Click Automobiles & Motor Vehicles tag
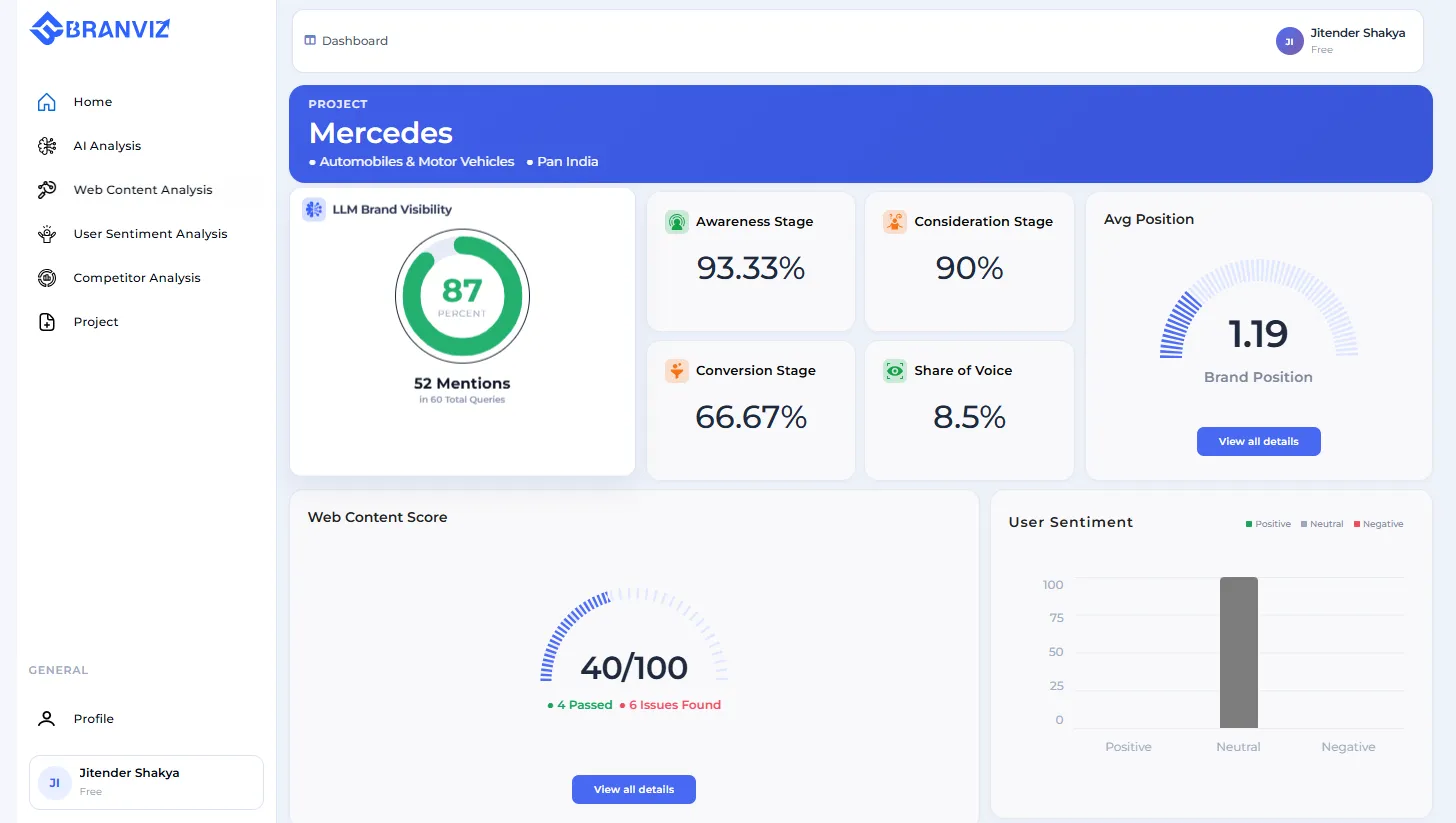1456x823 pixels. [417, 161]
